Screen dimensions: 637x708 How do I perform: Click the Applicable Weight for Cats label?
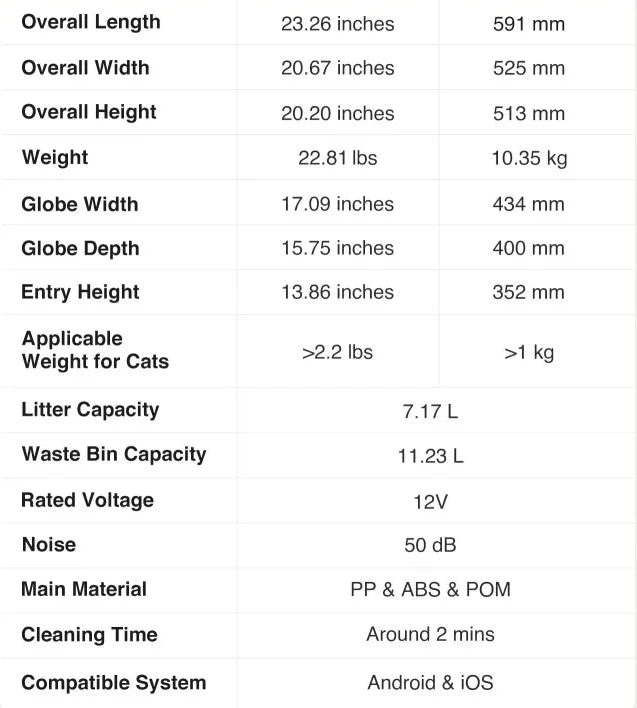[x=95, y=350]
